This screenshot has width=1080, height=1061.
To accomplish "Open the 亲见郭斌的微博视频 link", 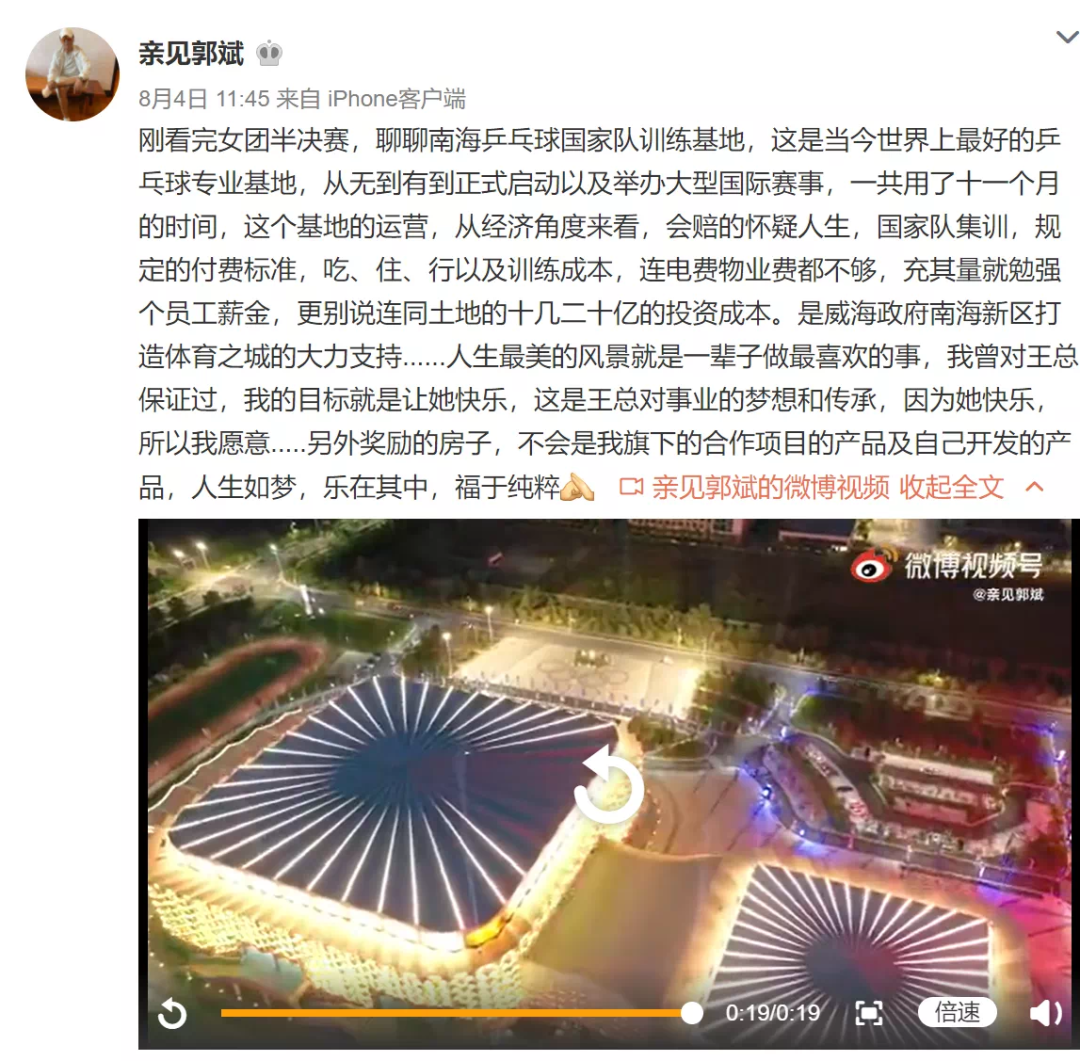I will (x=771, y=488).
